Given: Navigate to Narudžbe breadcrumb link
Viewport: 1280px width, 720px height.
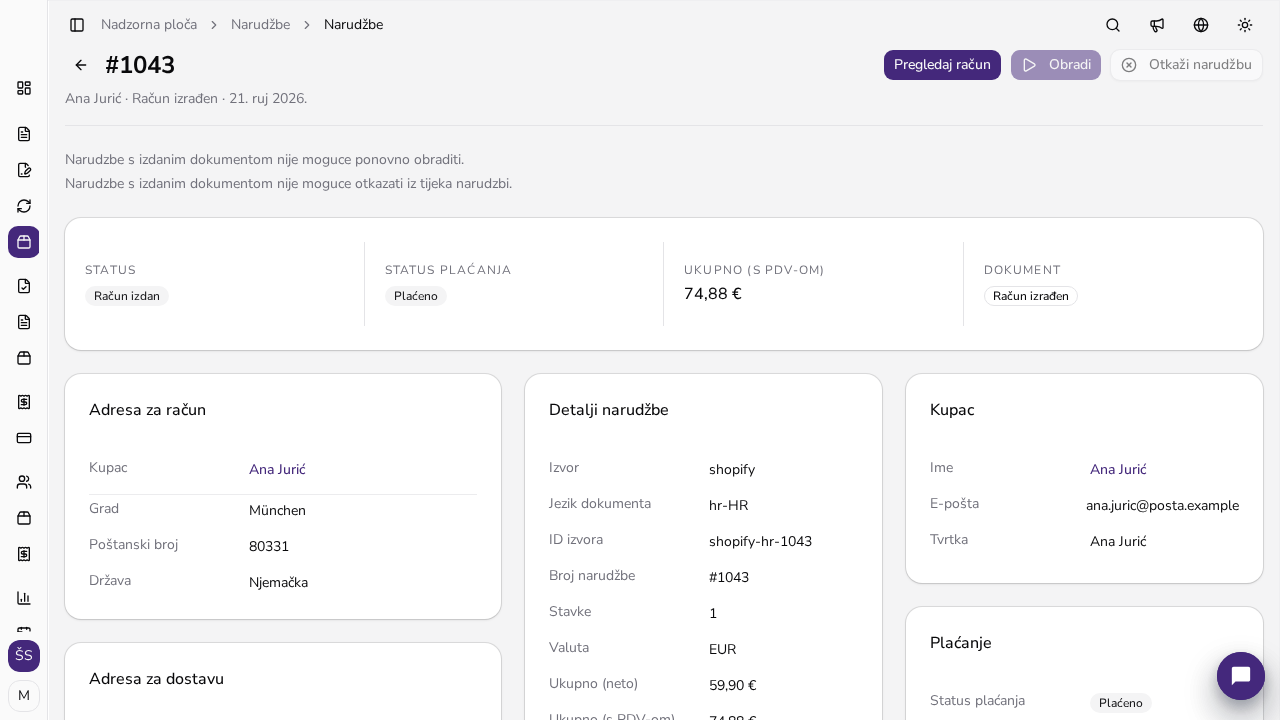Looking at the screenshot, I should [x=260, y=25].
